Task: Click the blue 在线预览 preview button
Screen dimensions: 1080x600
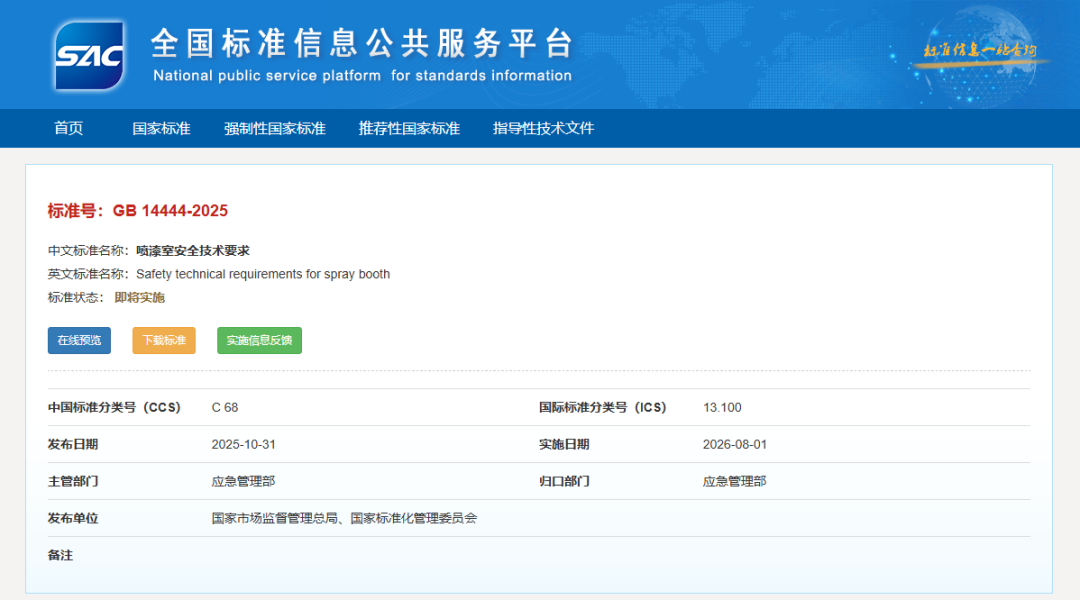Action: pos(79,340)
